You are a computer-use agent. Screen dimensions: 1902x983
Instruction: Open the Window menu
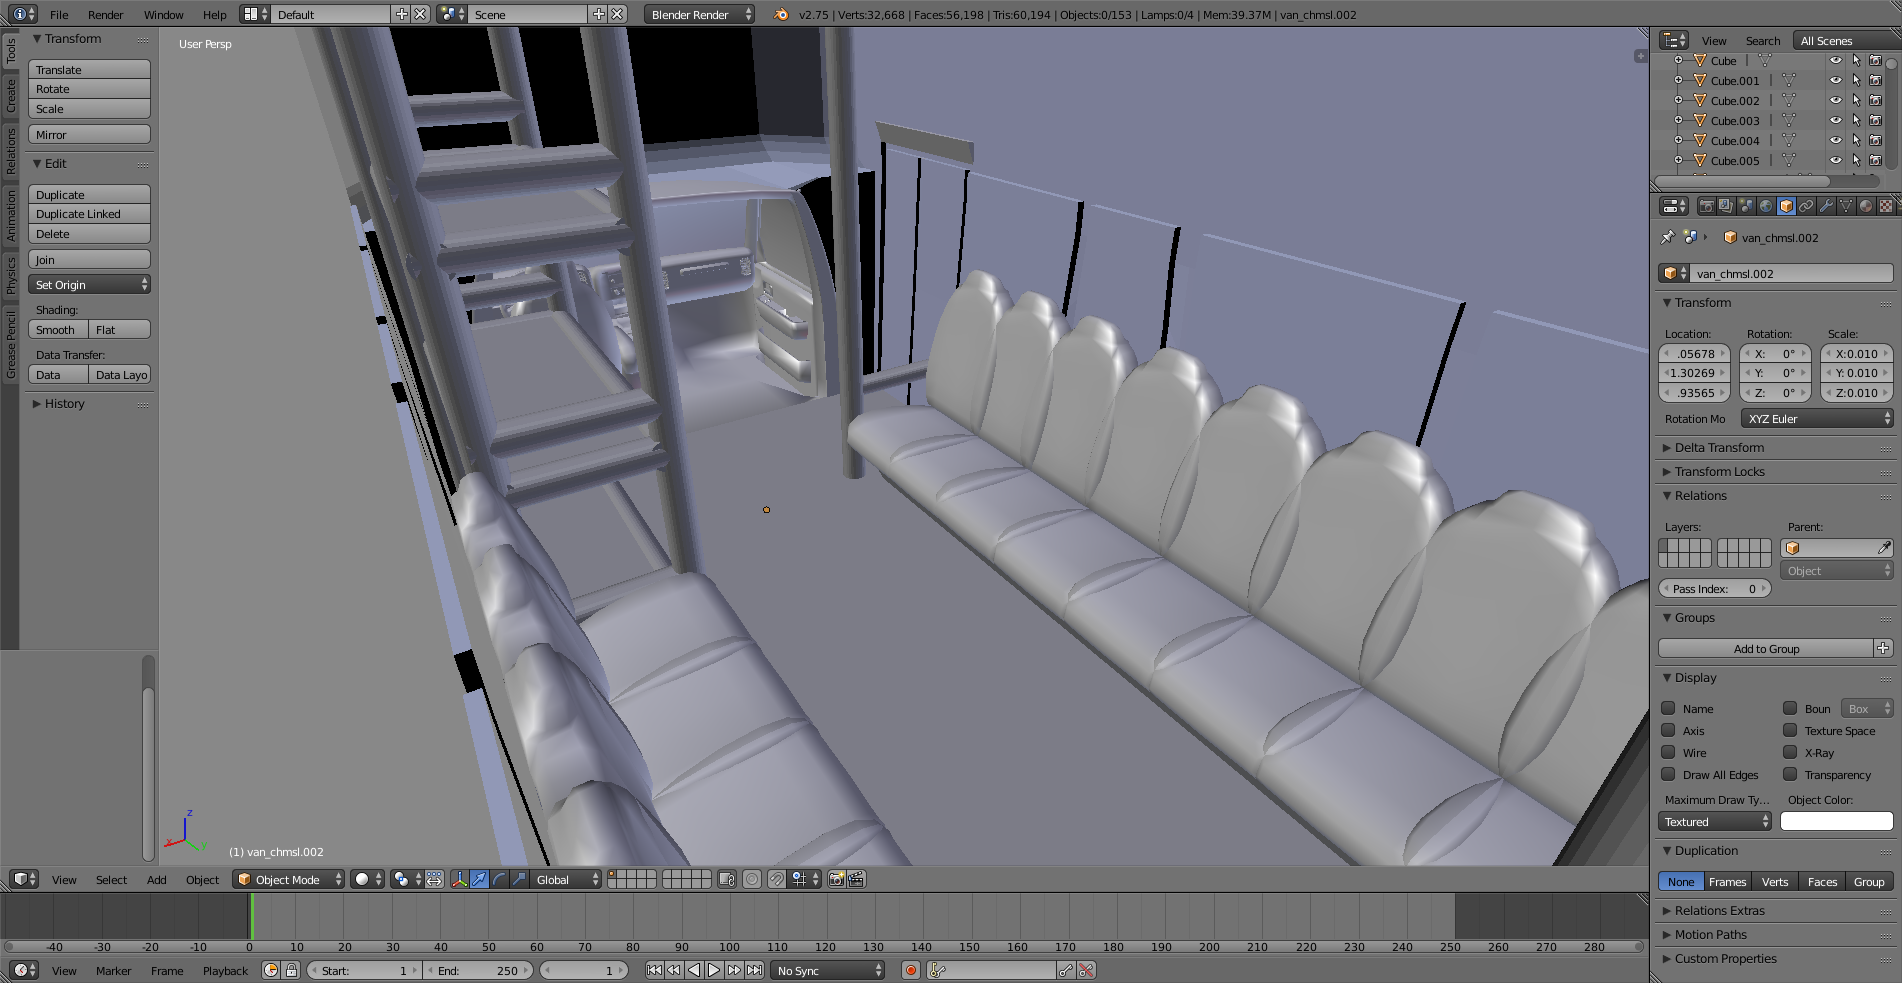[x=163, y=14]
